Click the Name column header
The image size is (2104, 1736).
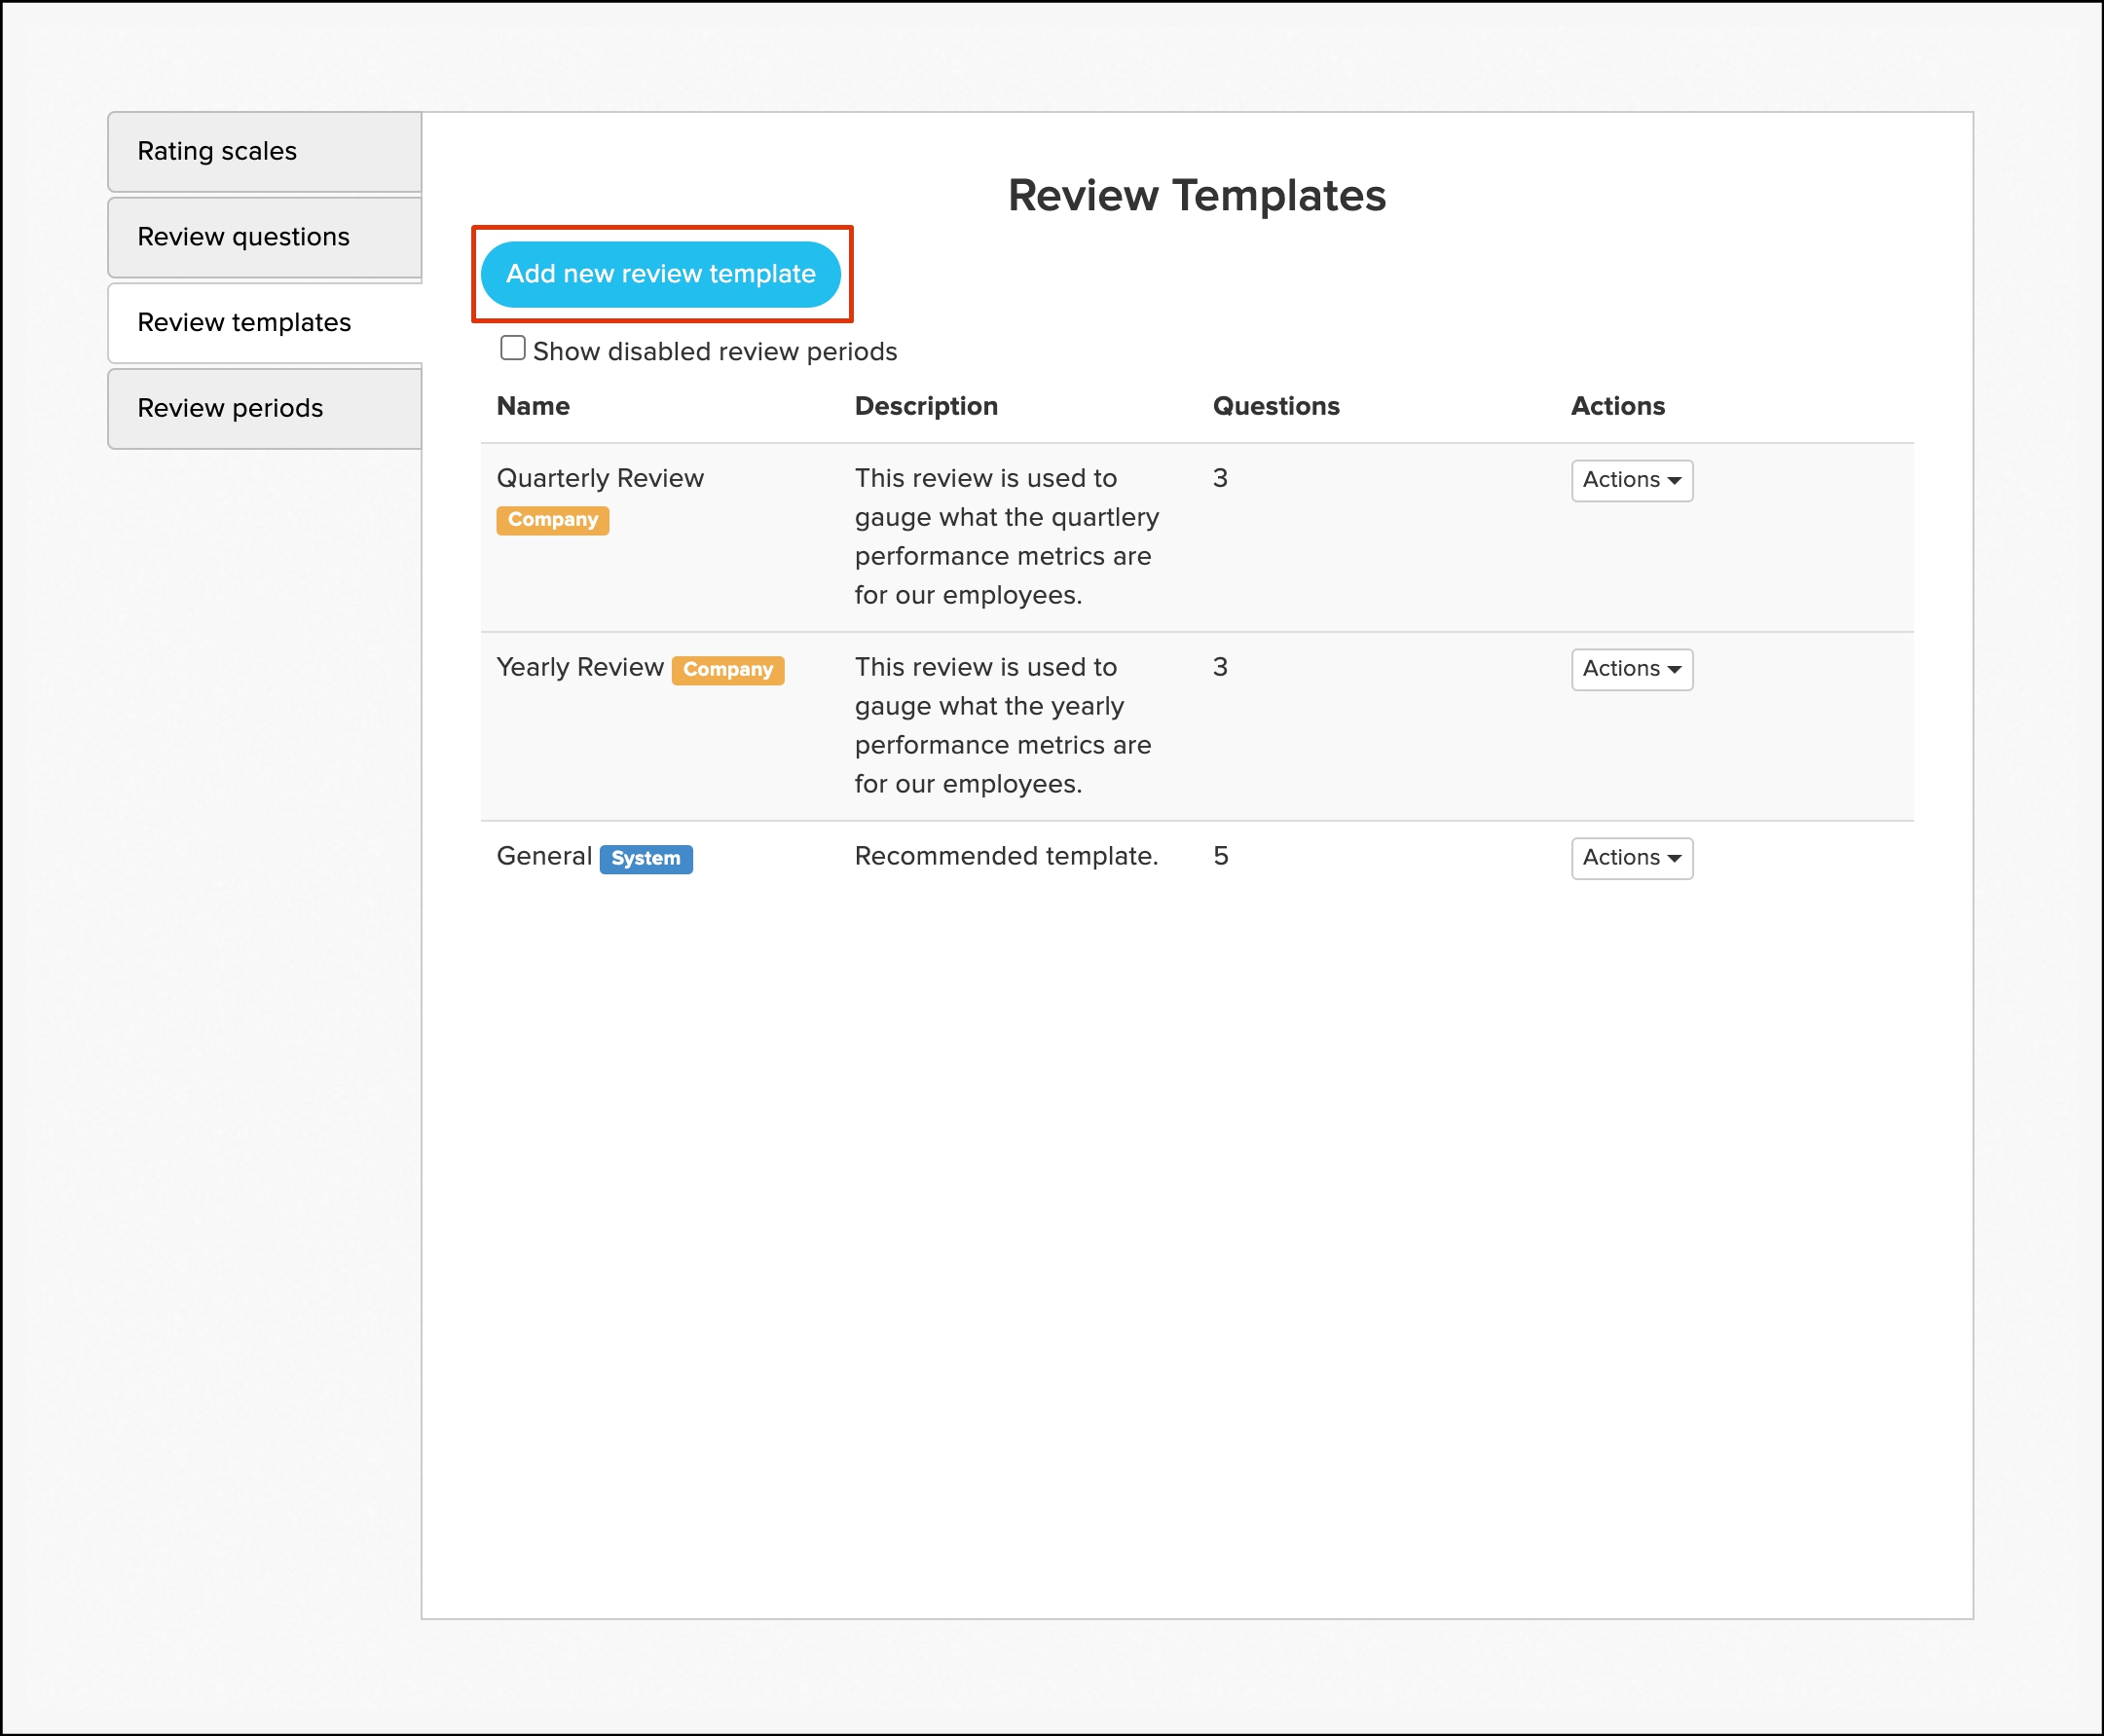pos(533,406)
